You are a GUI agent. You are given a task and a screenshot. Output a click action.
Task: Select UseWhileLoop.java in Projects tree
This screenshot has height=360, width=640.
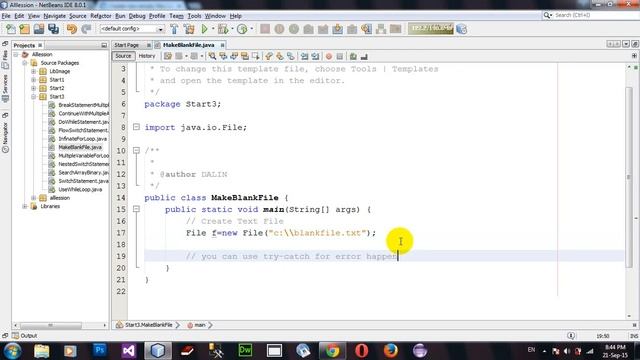(80, 189)
